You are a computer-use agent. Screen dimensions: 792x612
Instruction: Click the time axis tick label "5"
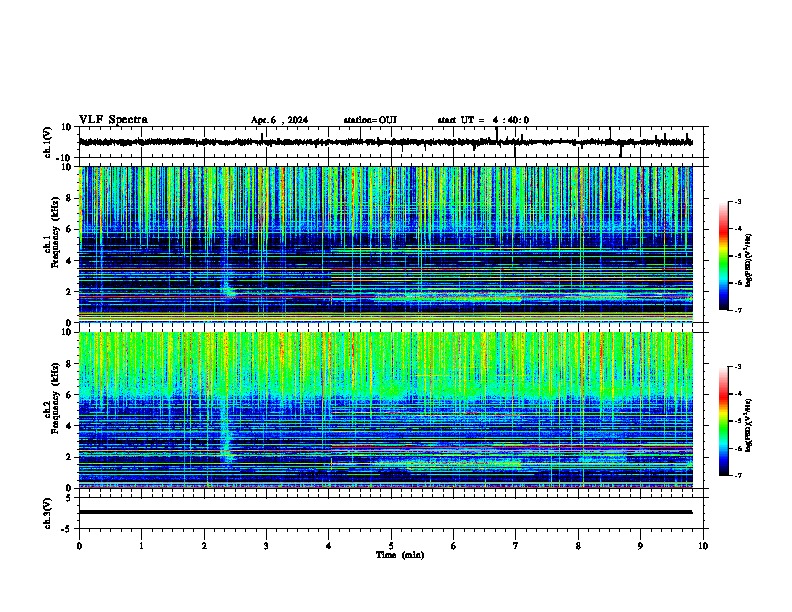(x=391, y=546)
